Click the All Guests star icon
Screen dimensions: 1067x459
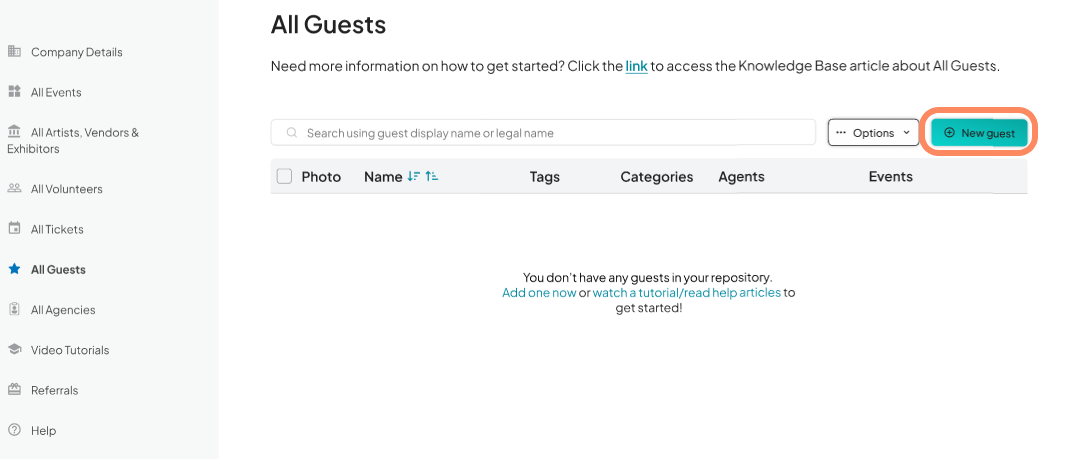14,269
